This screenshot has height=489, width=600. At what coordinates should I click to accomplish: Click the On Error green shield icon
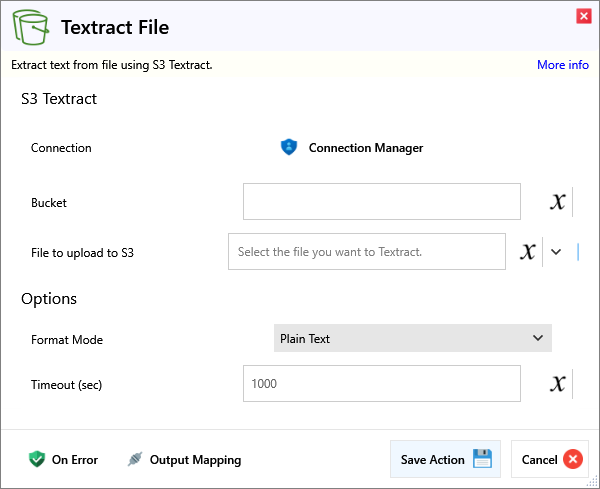(37, 460)
